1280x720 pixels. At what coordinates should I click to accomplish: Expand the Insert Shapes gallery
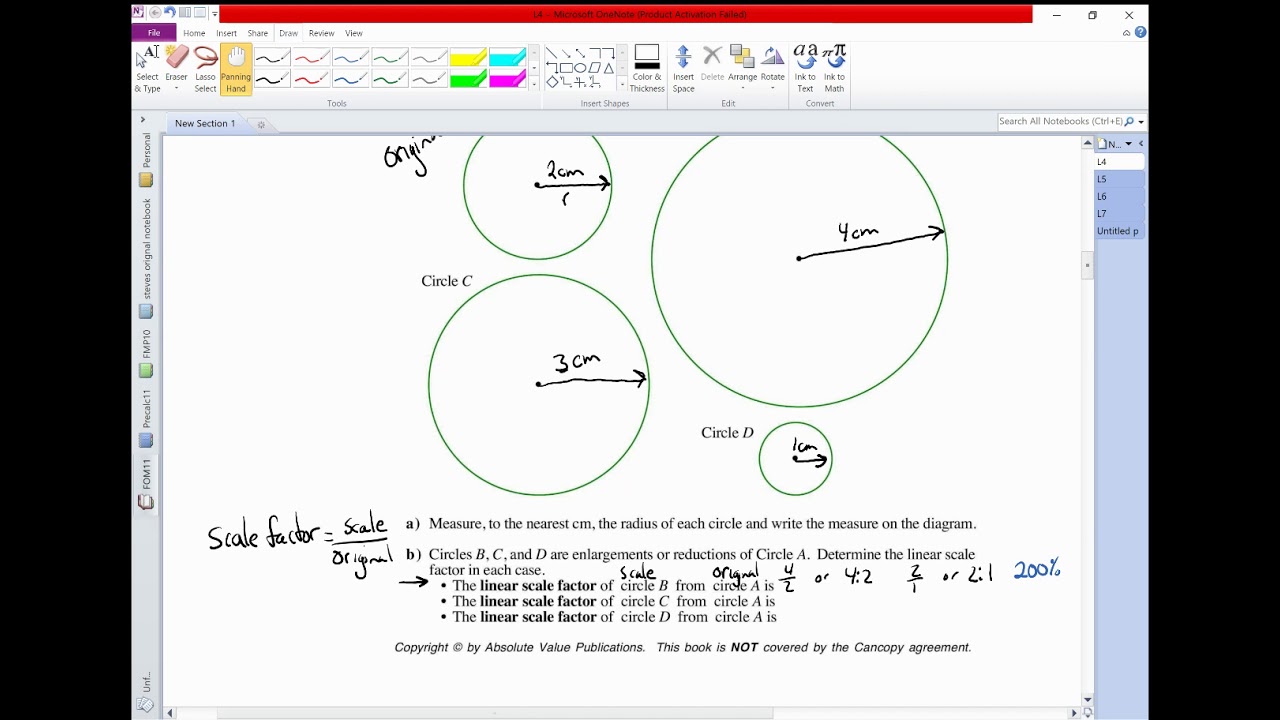pyautogui.click(x=622, y=84)
